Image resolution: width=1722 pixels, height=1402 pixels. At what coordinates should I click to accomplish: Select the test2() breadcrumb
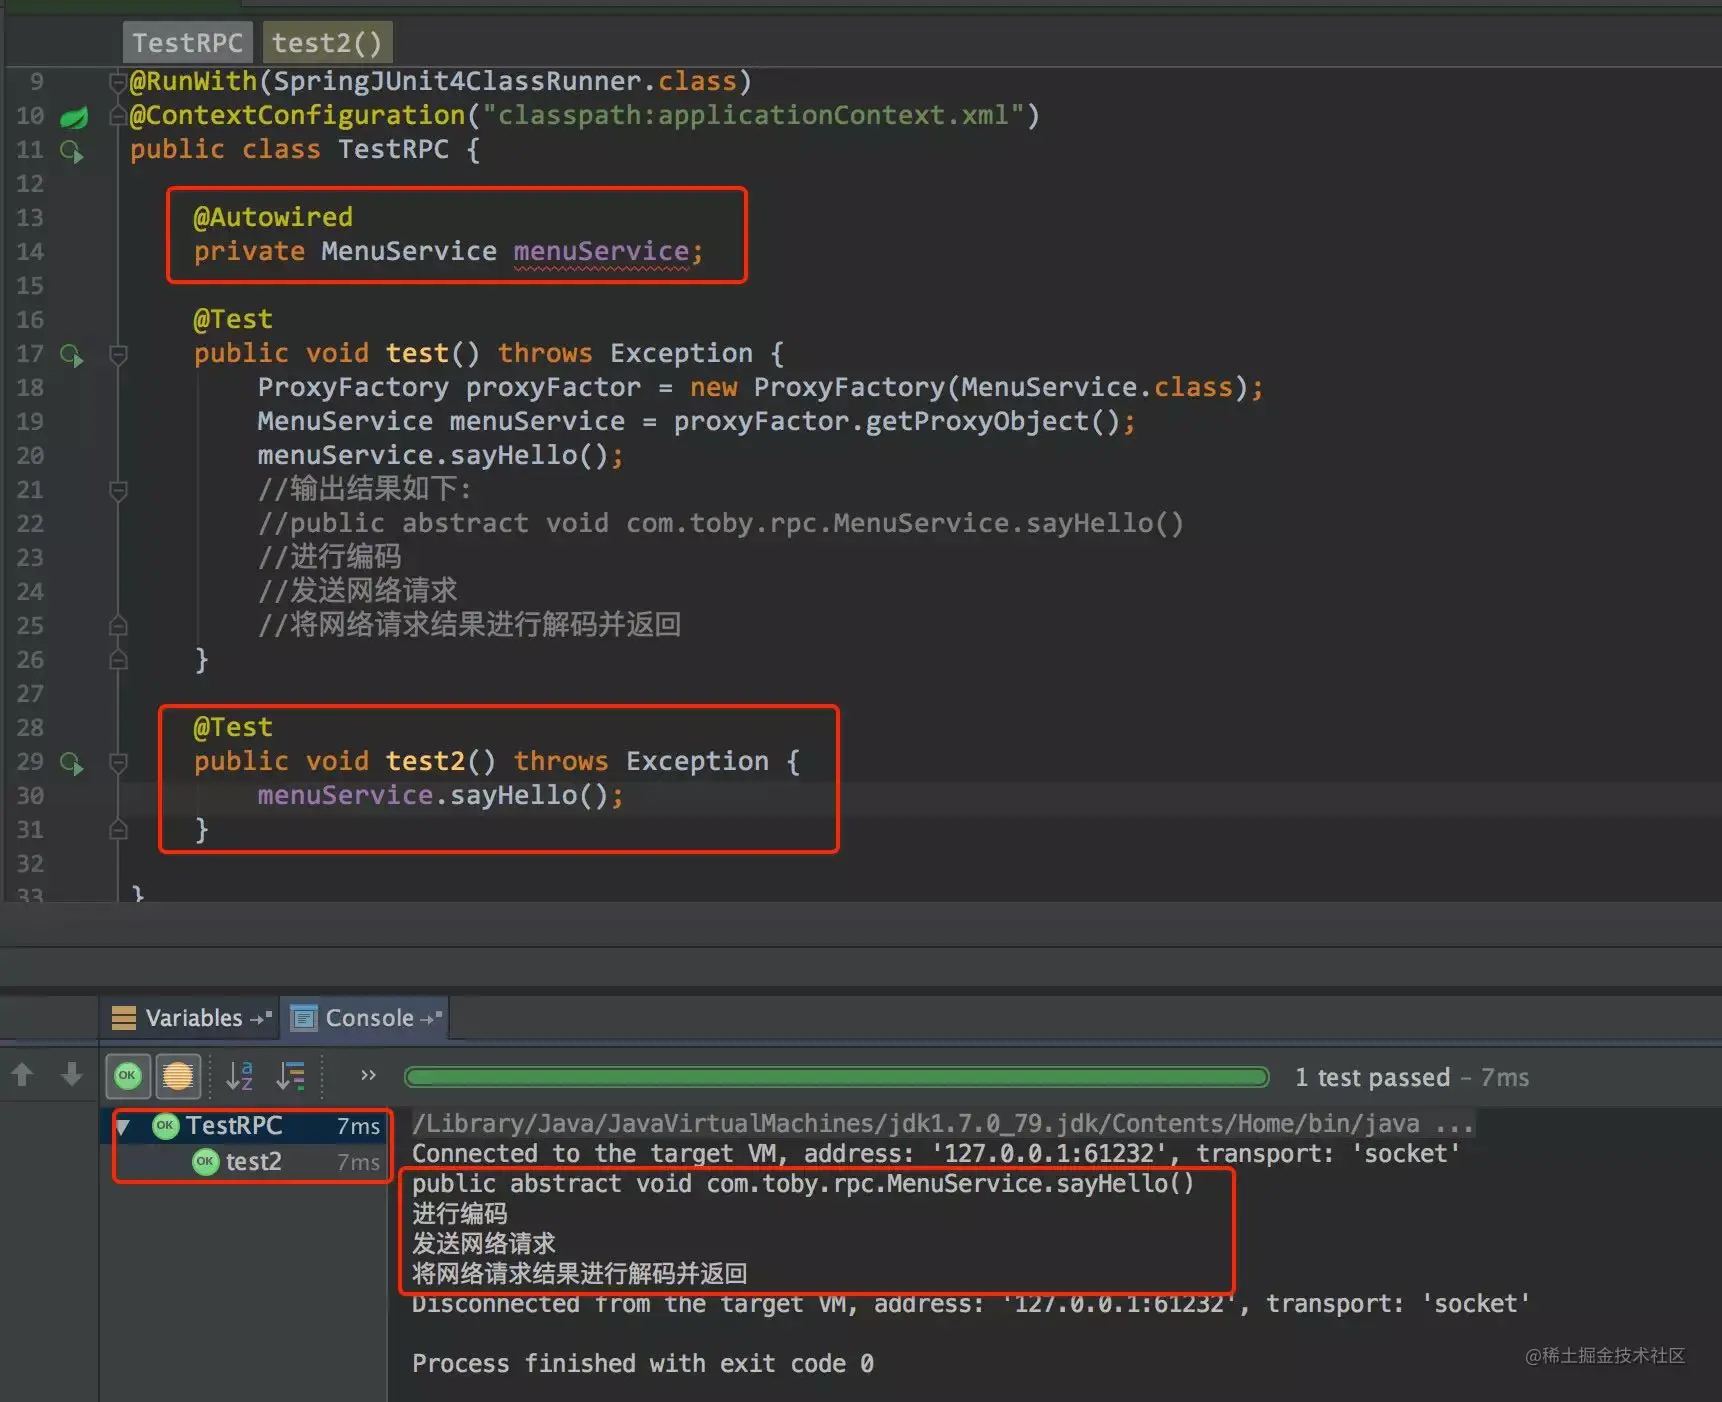coord(327,43)
